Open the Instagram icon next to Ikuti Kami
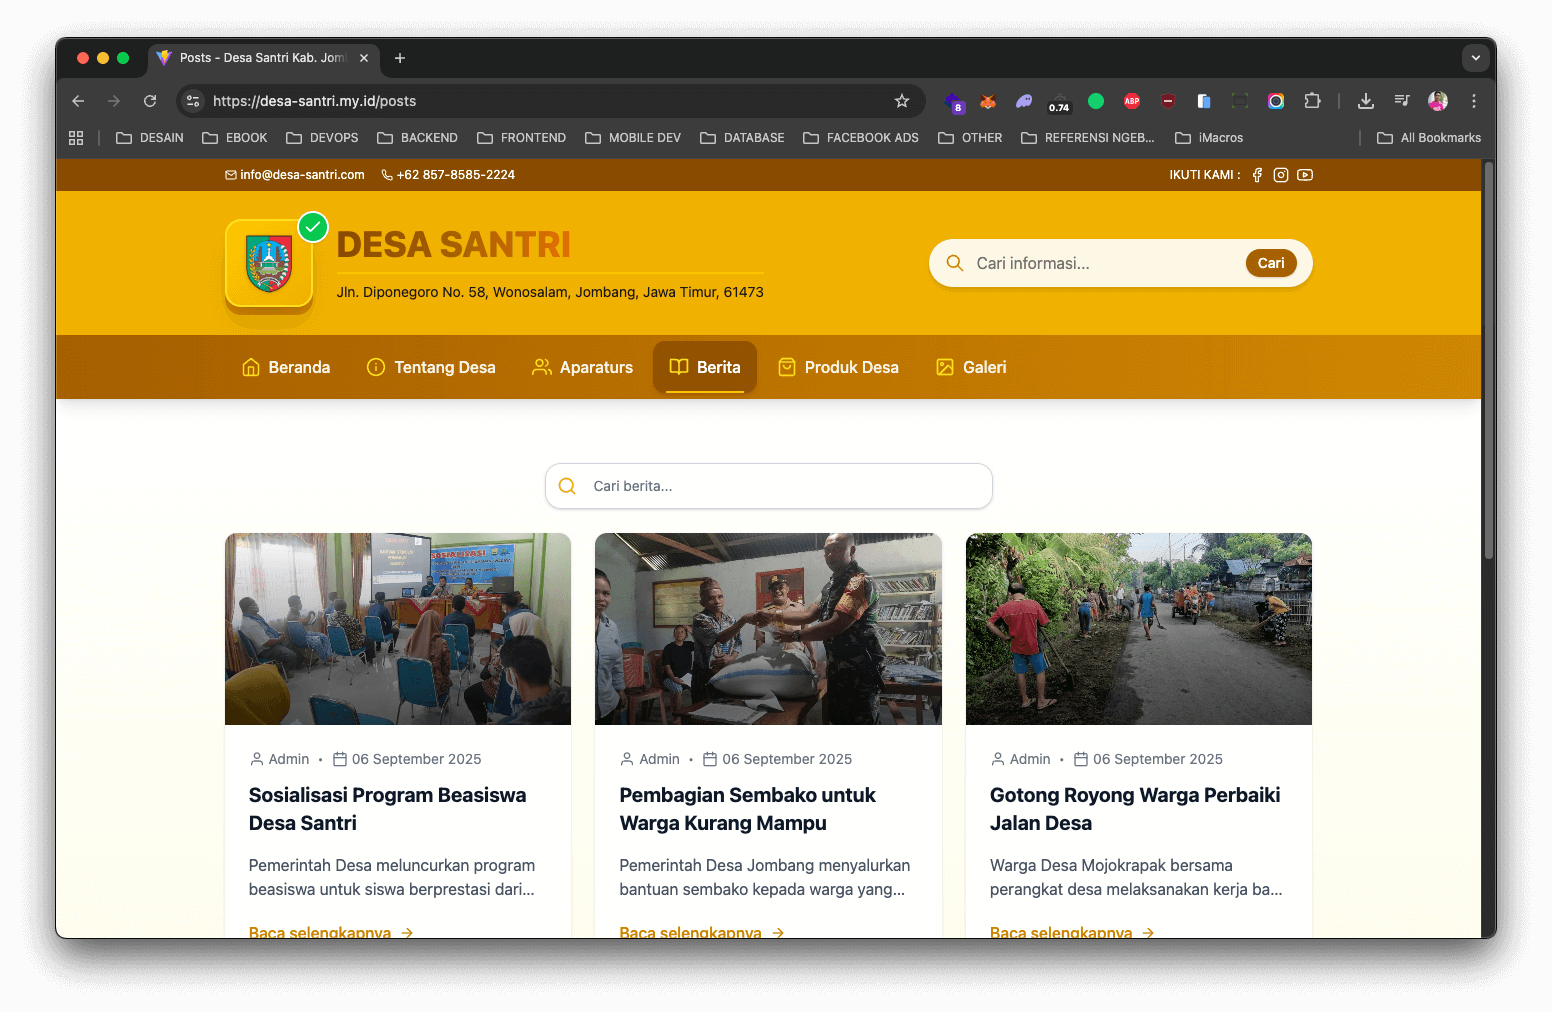1552x1012 pixels. tap(1280, 175)
